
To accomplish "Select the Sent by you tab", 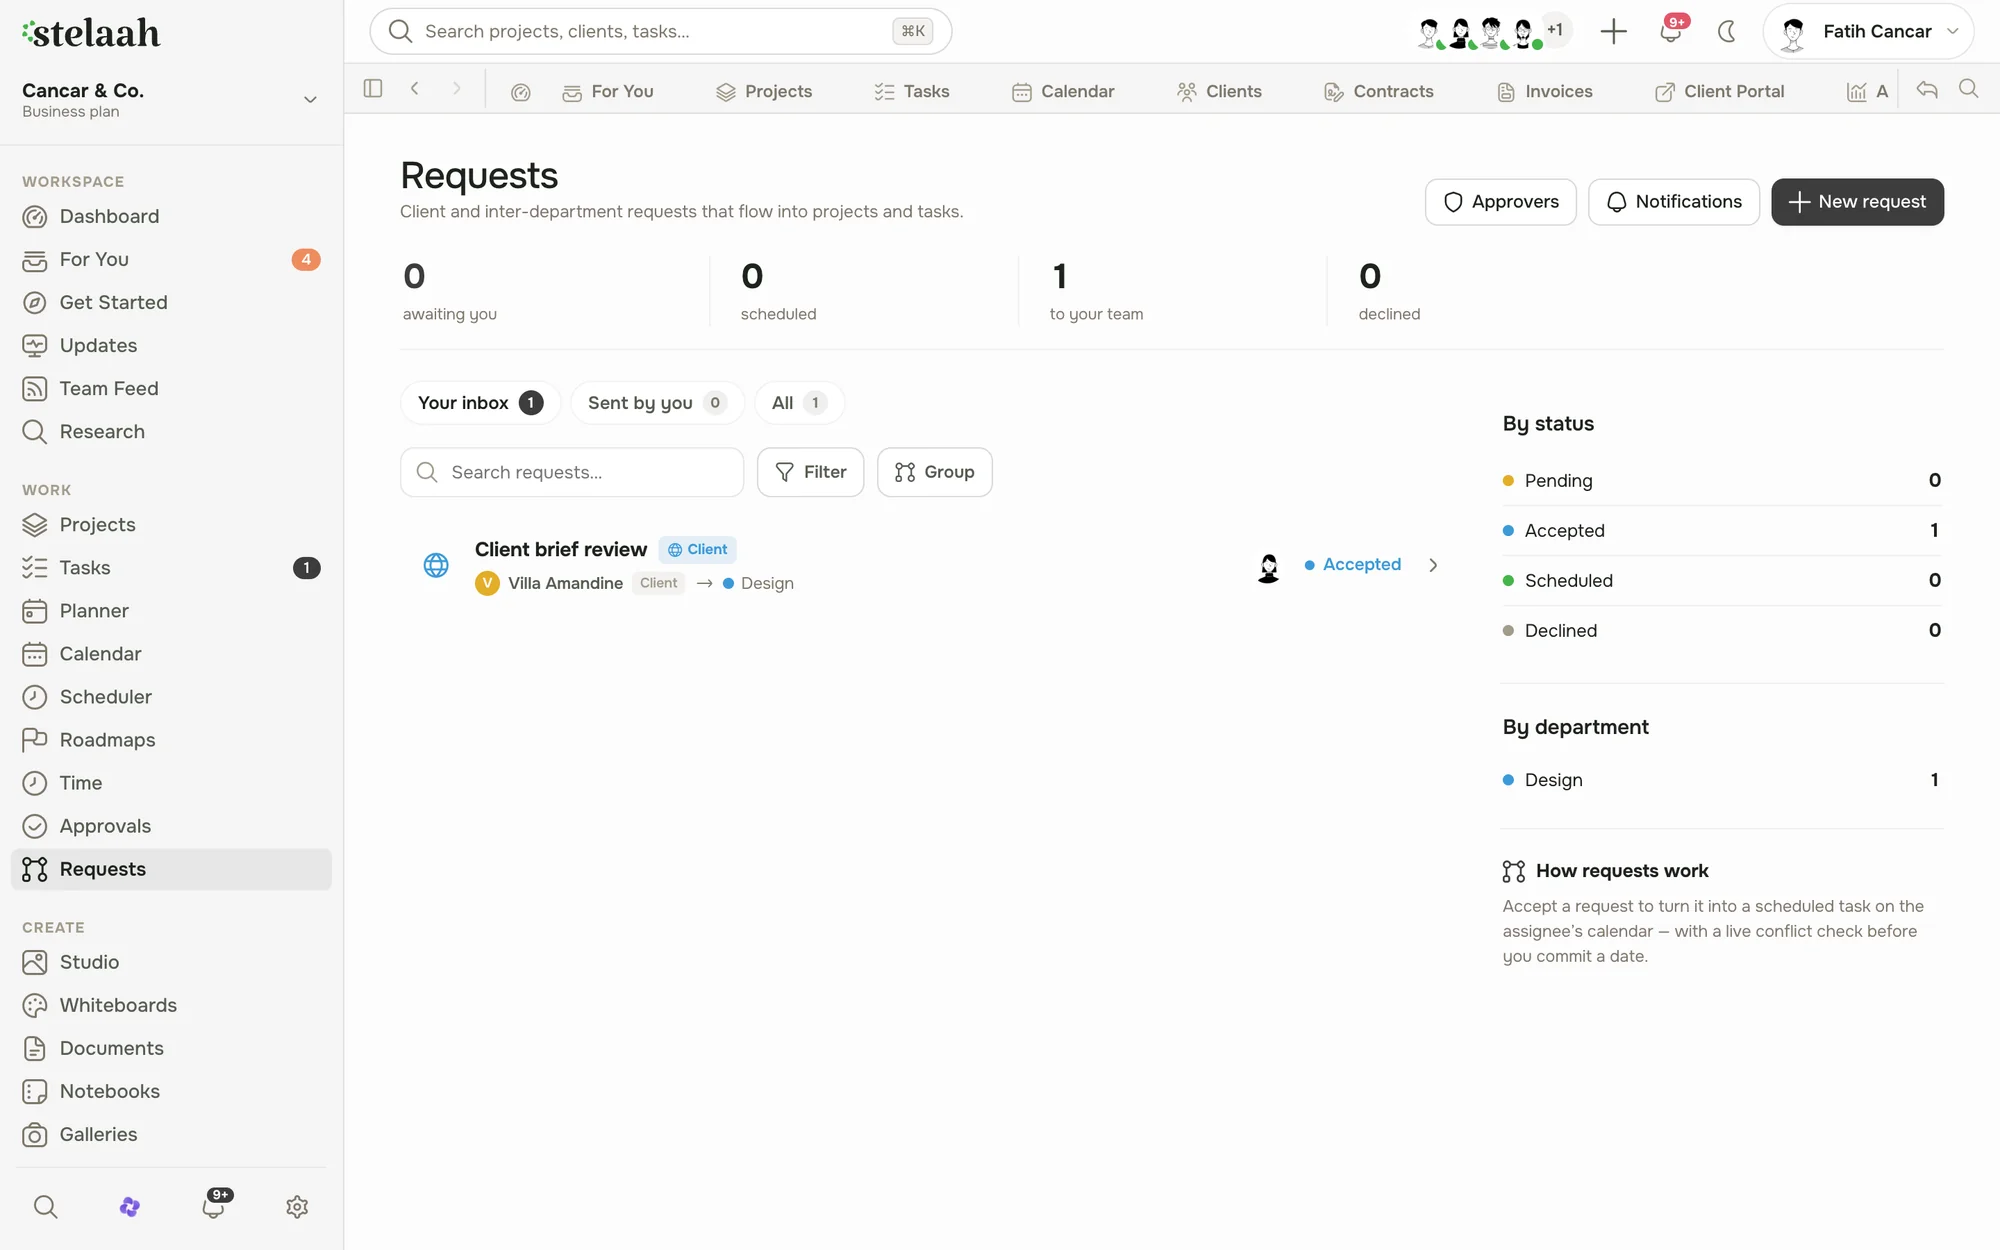I will (x=657, y=403).
